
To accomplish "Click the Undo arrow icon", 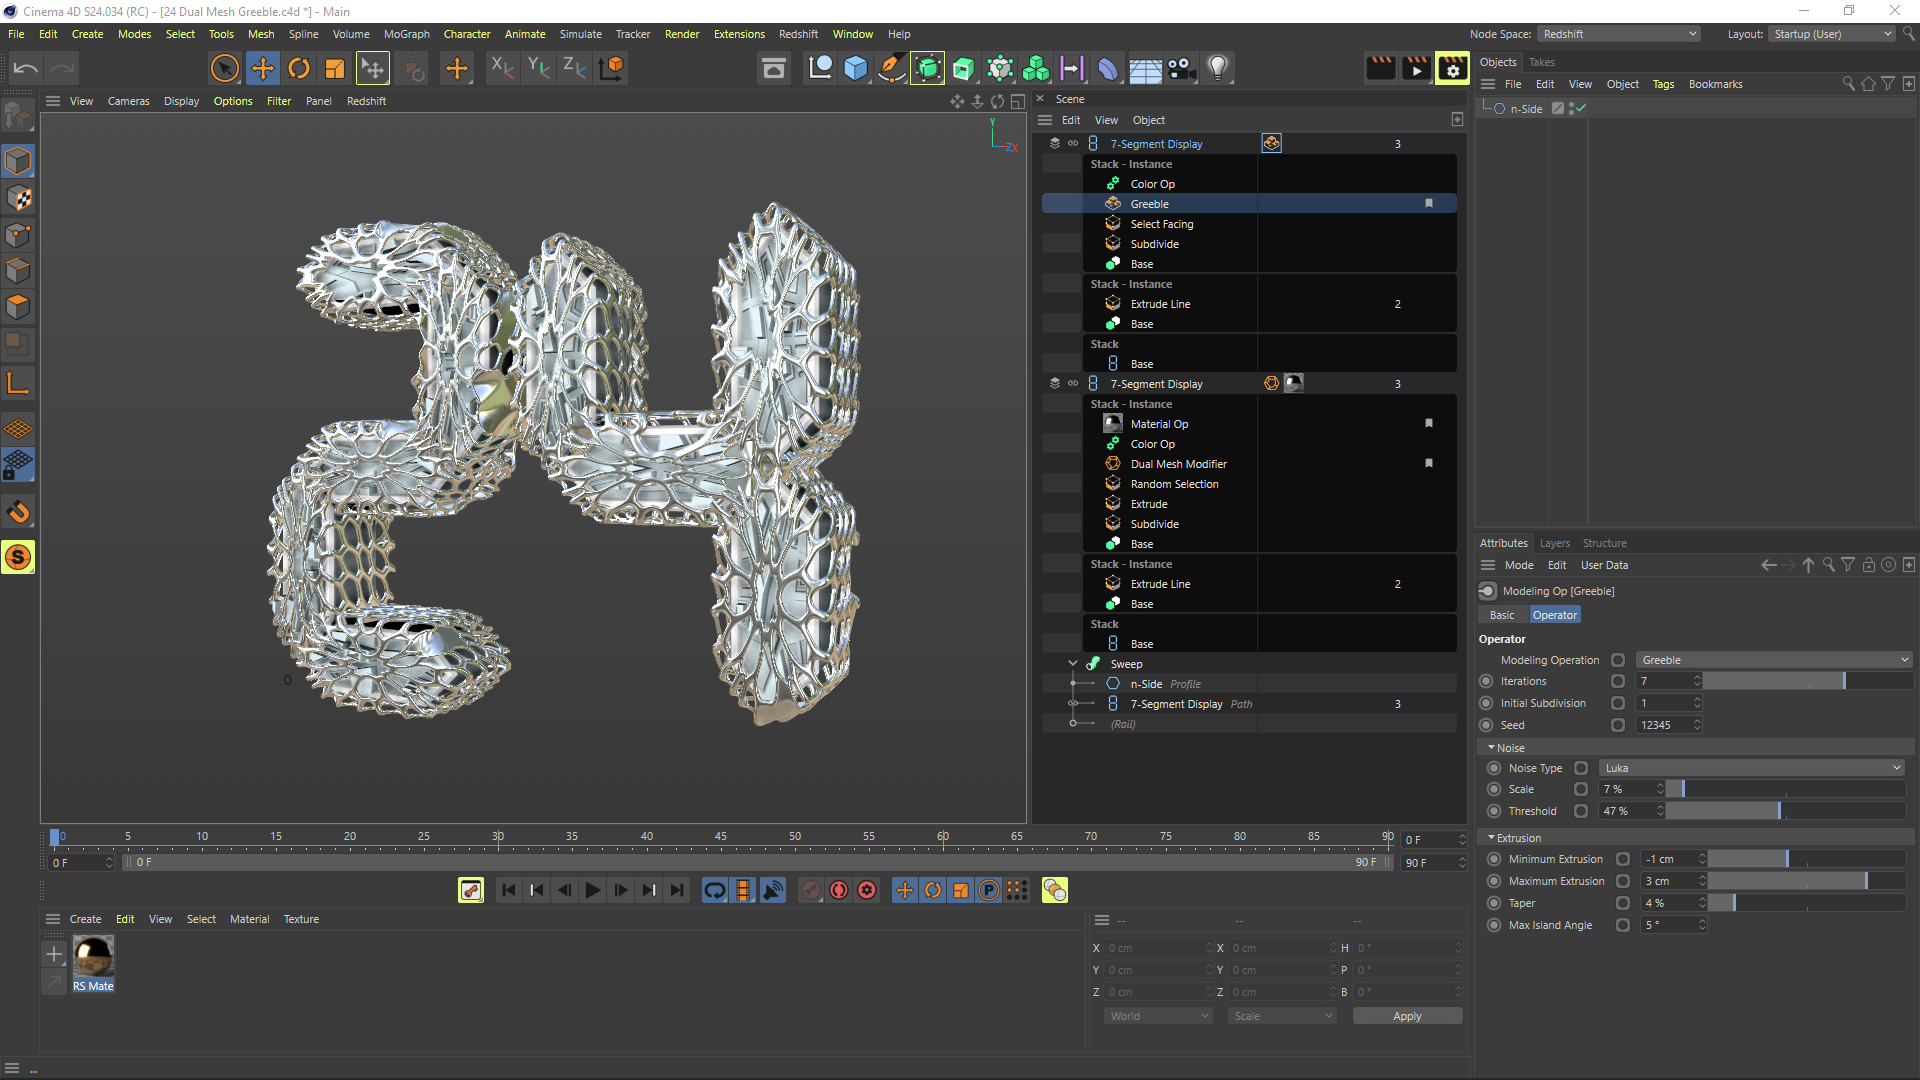I will click(x=26, y=68).
